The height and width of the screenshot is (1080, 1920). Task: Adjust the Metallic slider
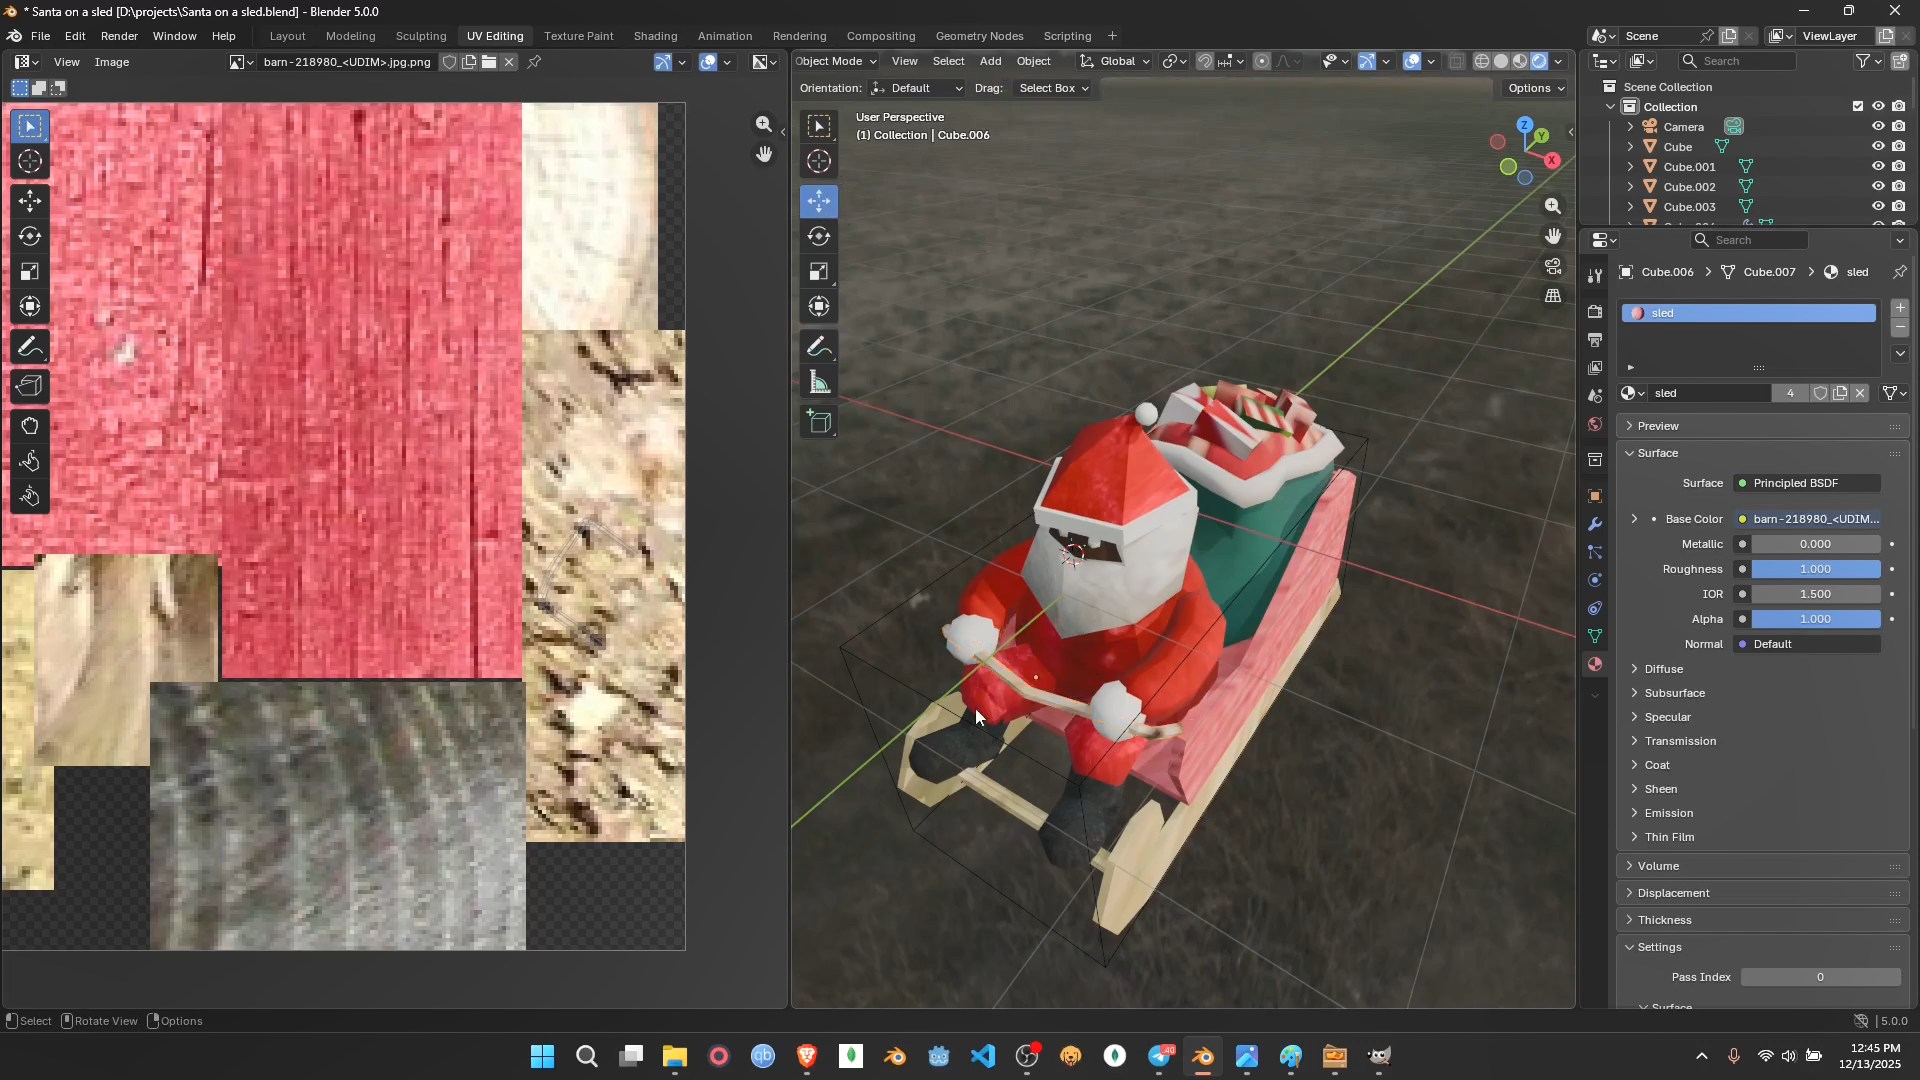pyautogui.click(x=1815, y=545)
